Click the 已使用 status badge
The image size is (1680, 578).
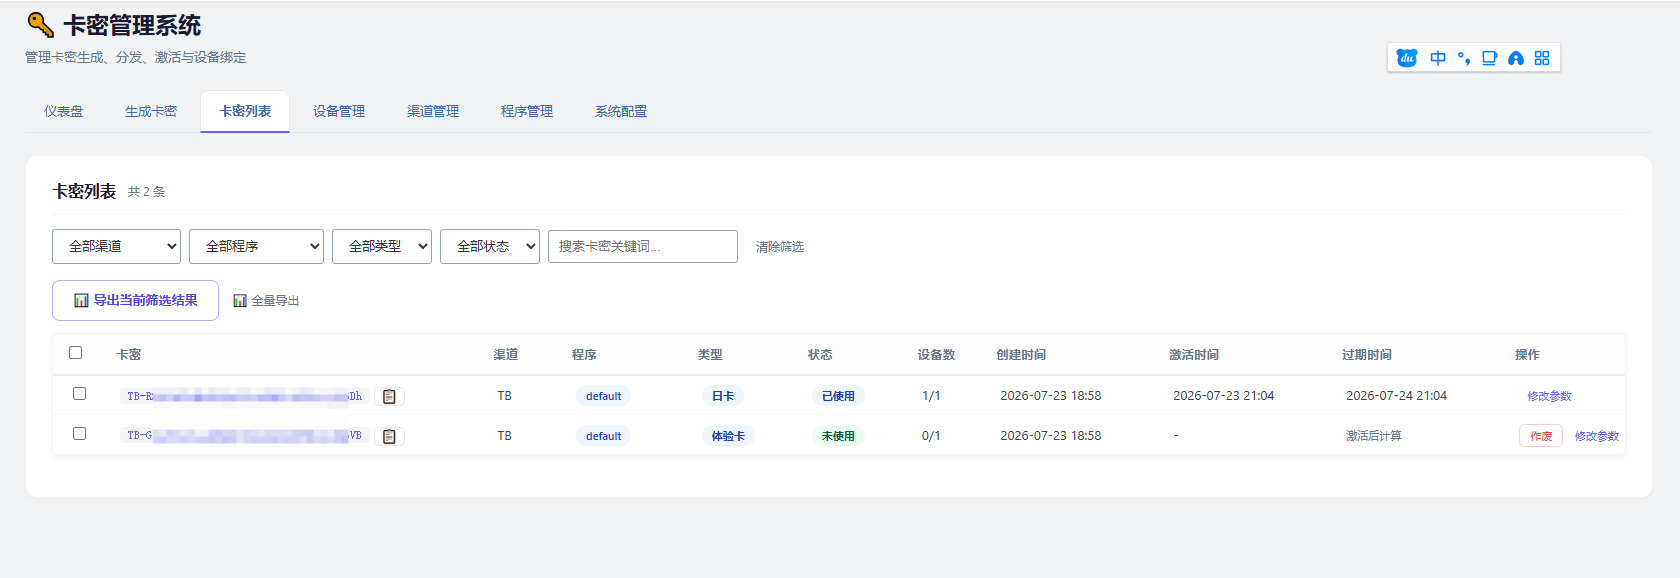point(838,396)
